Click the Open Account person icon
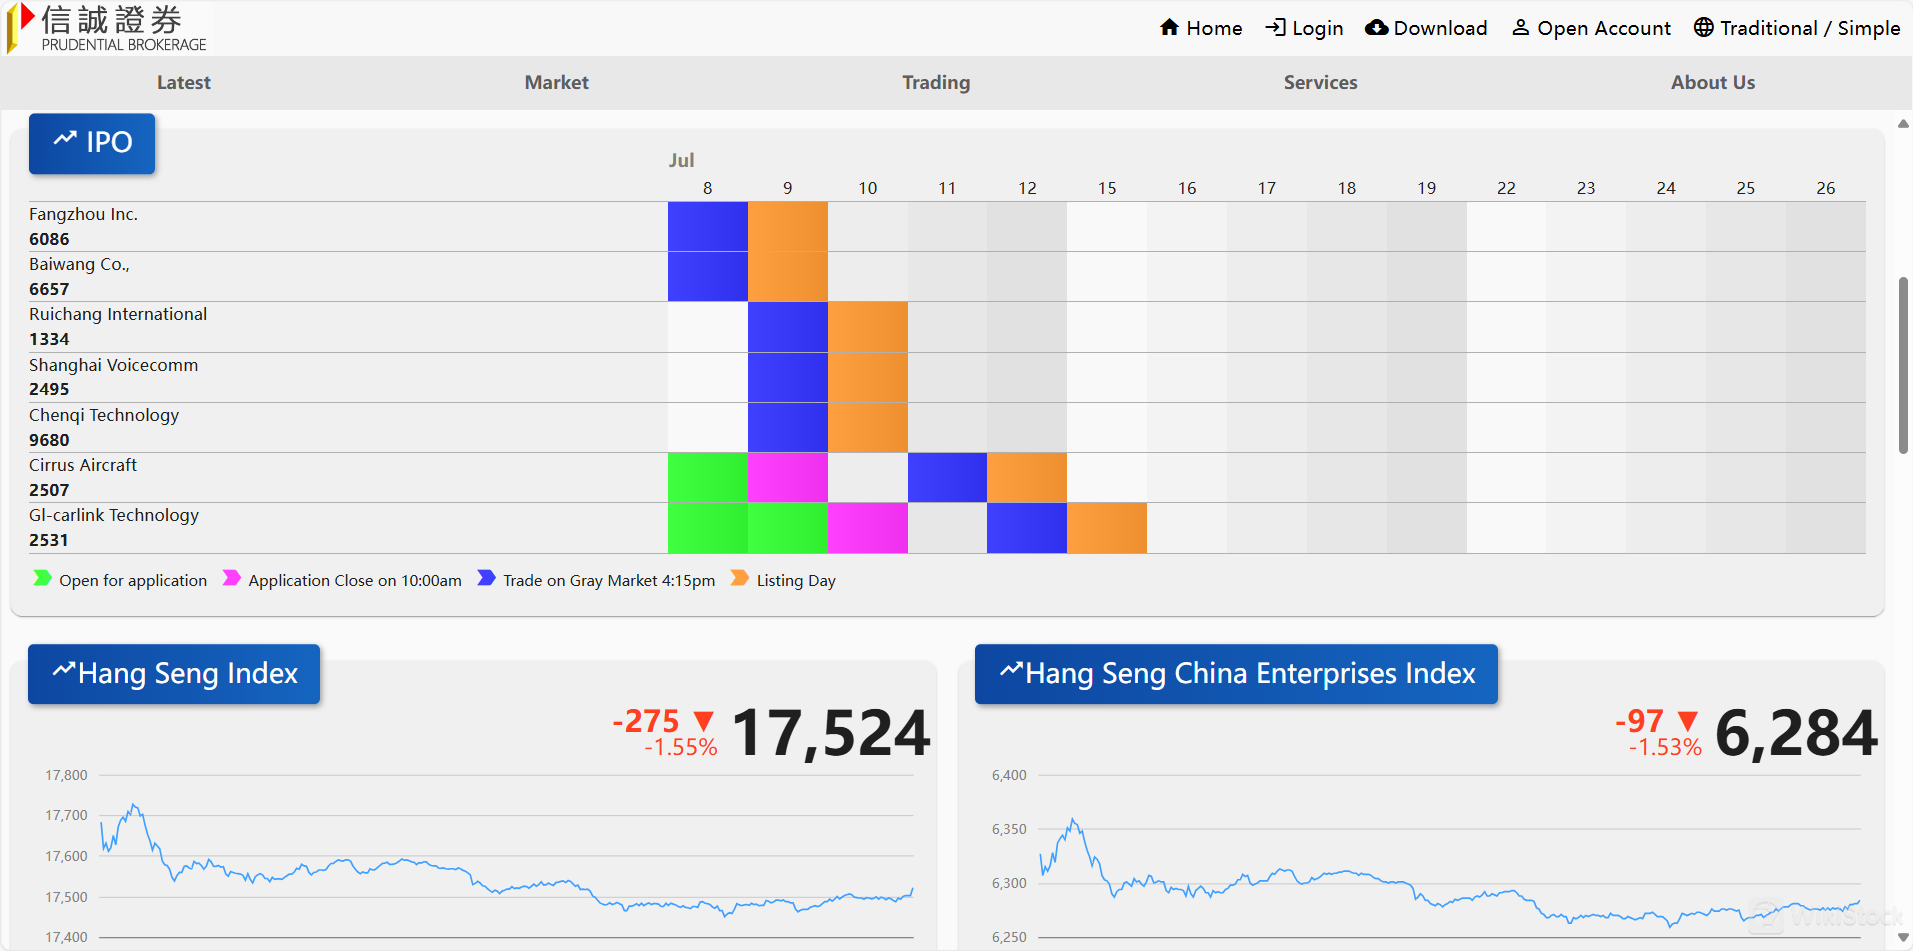1913x951 pixels. [x=1520, y=27]
